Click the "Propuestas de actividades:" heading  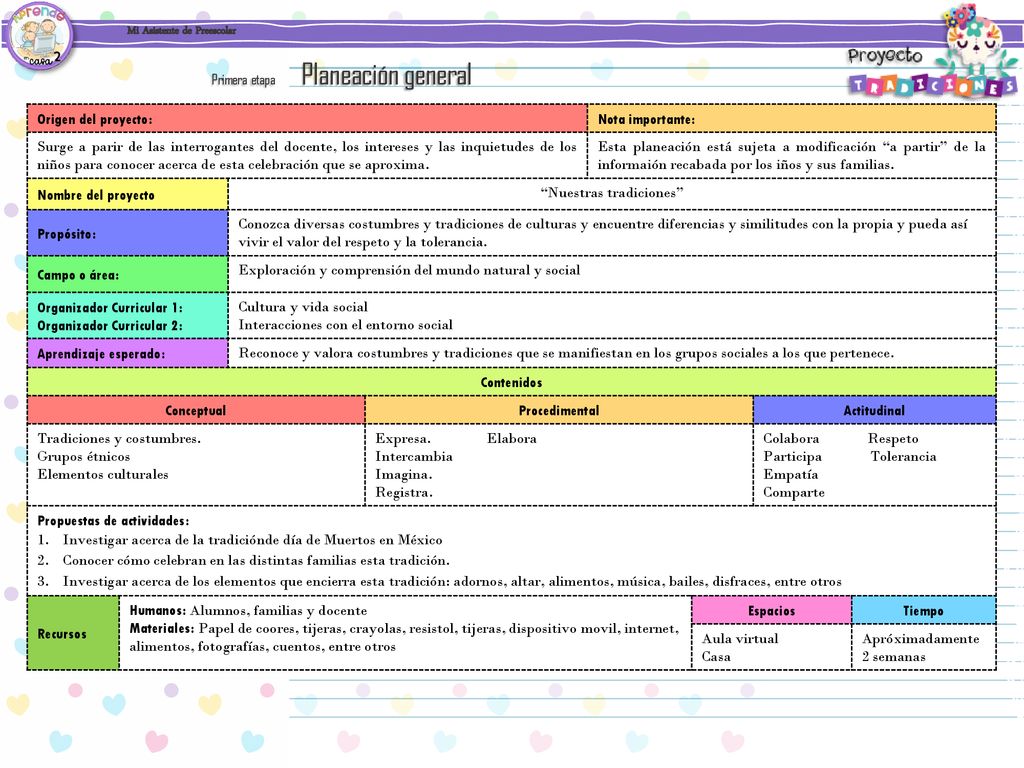[x=113, y=520]
